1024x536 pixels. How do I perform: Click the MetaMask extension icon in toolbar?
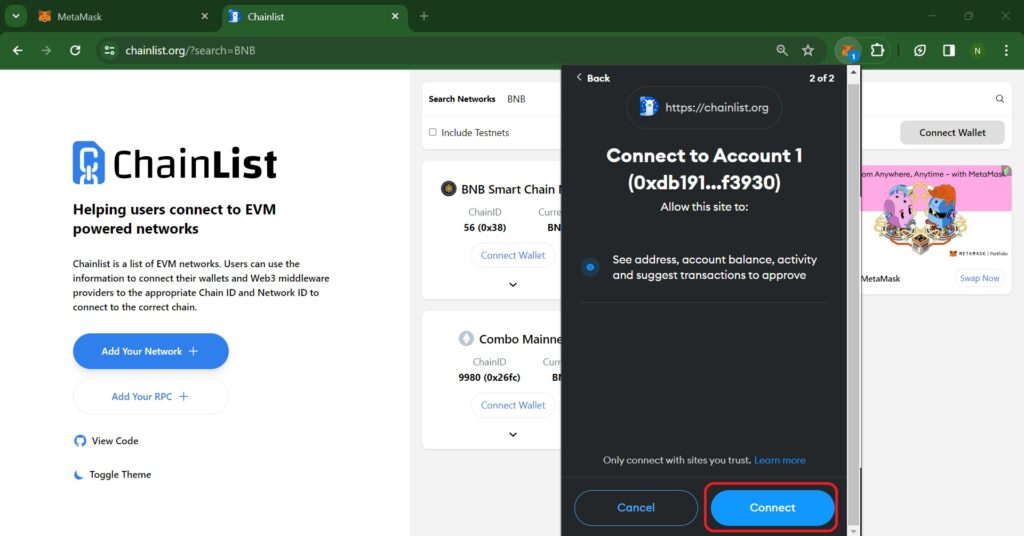pos(847,50)
